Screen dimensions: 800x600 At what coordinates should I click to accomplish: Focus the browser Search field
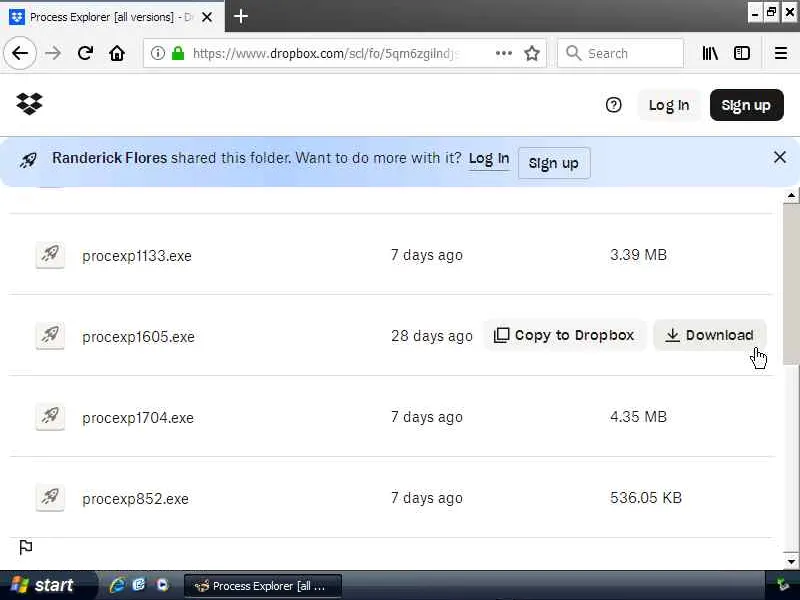[620, 53]
